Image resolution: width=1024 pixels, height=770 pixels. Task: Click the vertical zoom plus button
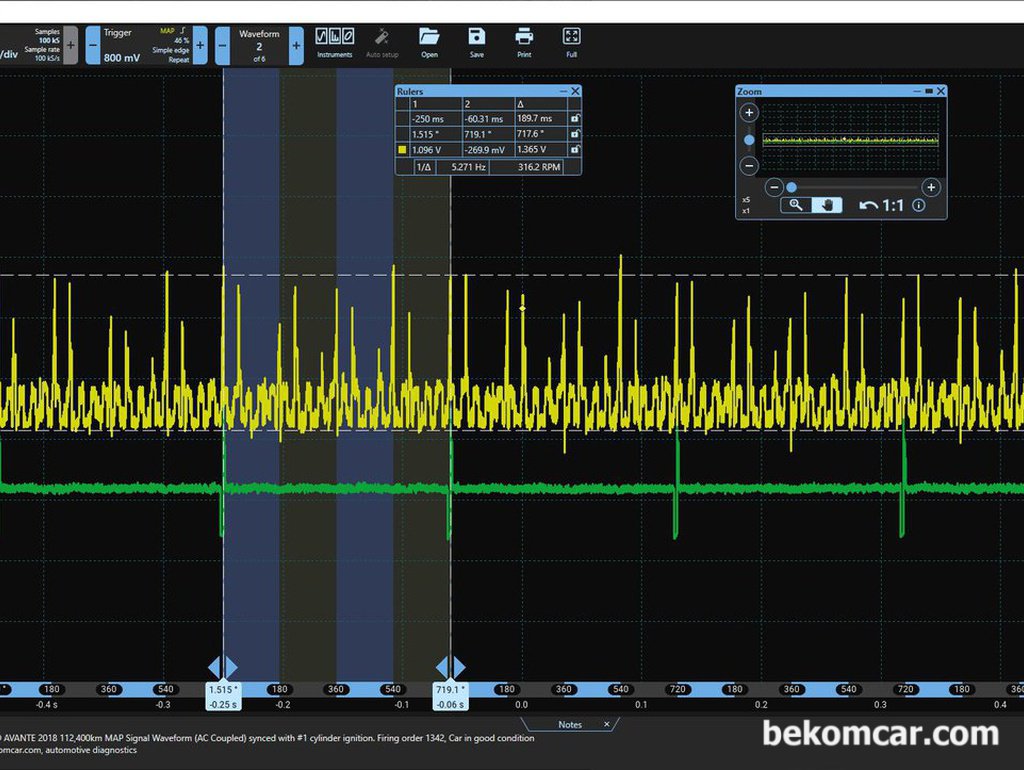tap(749, 112)
